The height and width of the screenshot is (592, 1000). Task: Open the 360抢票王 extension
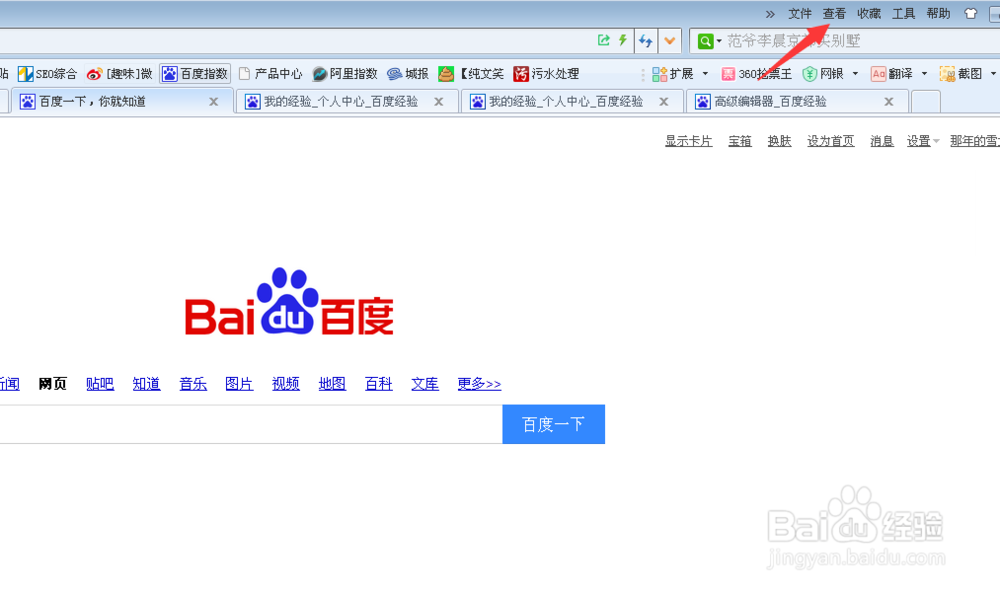(x=756, y=74)
